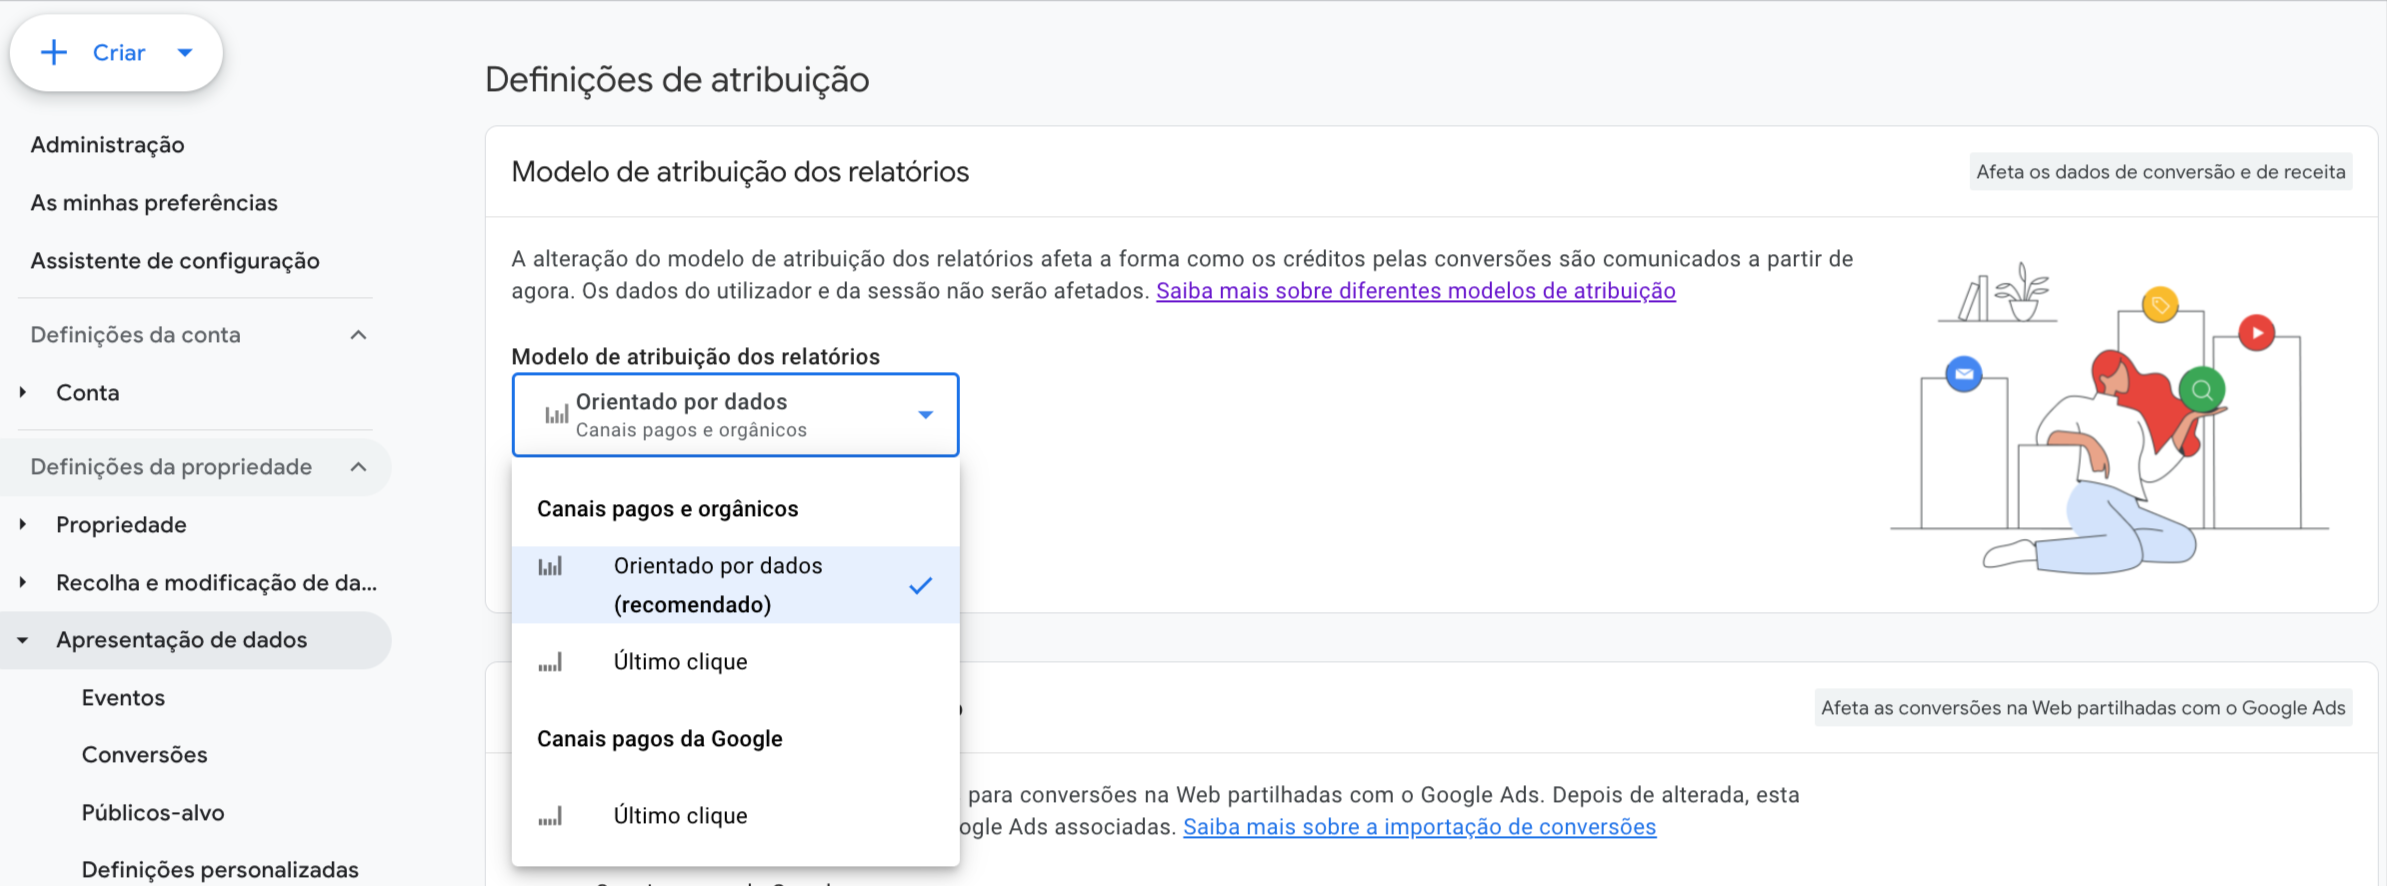
Task: Open Saiba mais sobre a importação de conversões link
Action: 1419,827
